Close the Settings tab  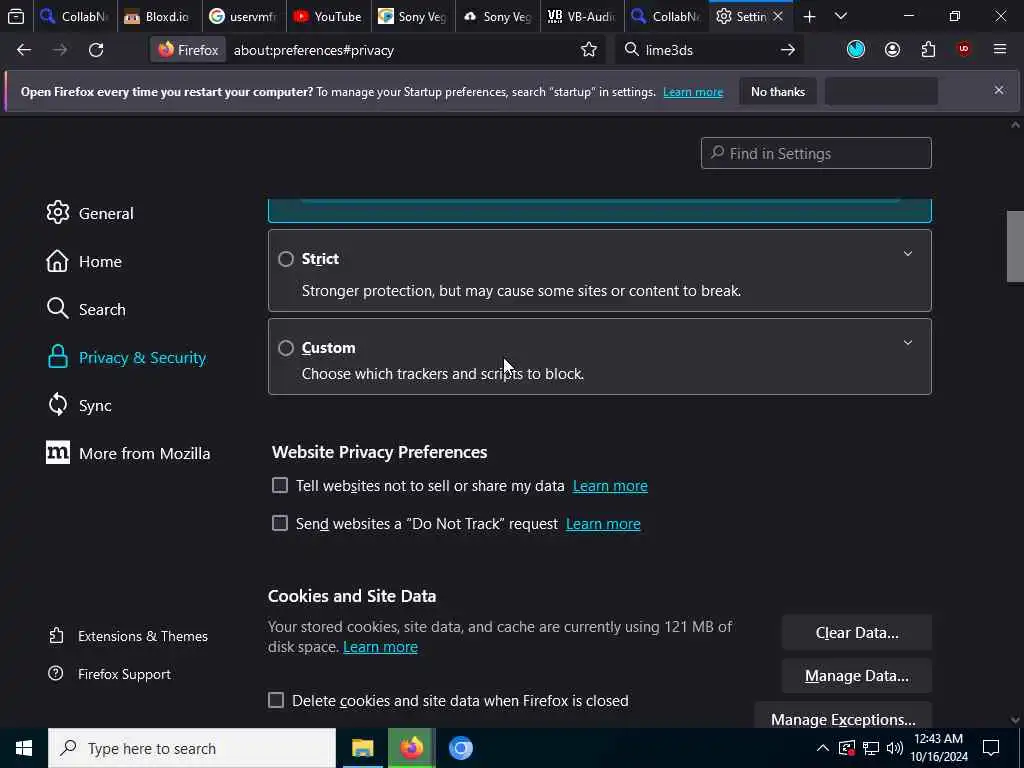click(778, 16)
